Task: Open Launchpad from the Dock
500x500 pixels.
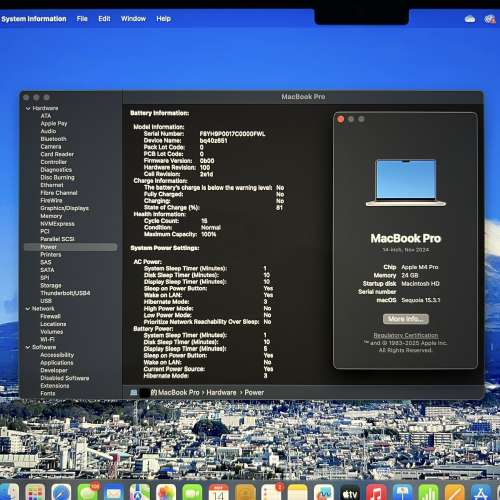Action: coord(35,492)
